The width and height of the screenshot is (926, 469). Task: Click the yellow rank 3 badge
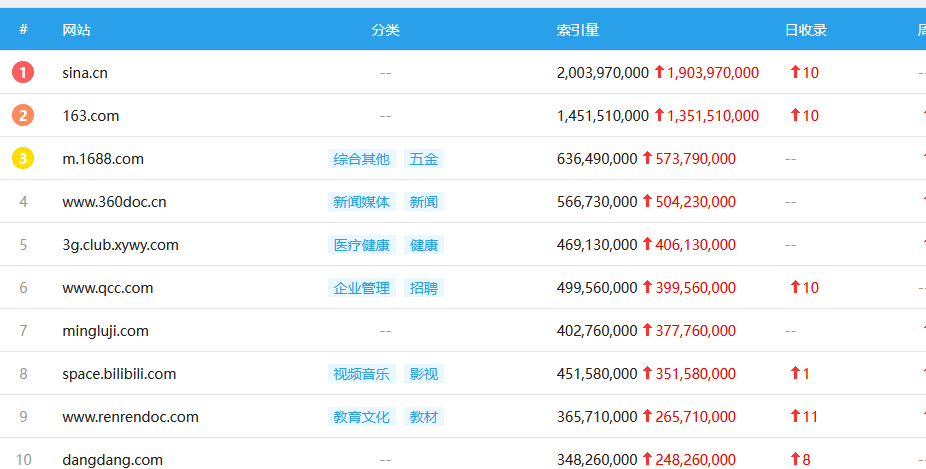tap(23, 158)
